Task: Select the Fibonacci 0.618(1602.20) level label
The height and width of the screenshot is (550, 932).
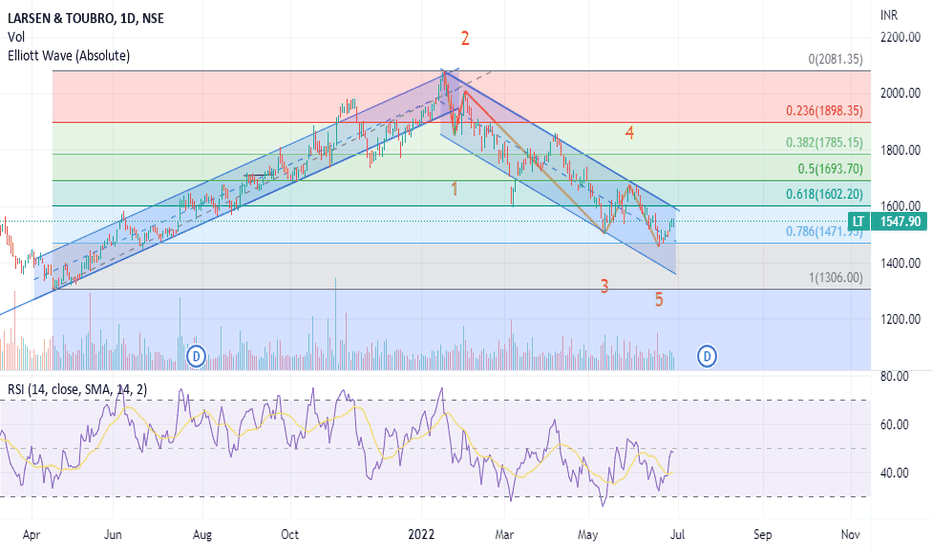Action: coord(824,194)
